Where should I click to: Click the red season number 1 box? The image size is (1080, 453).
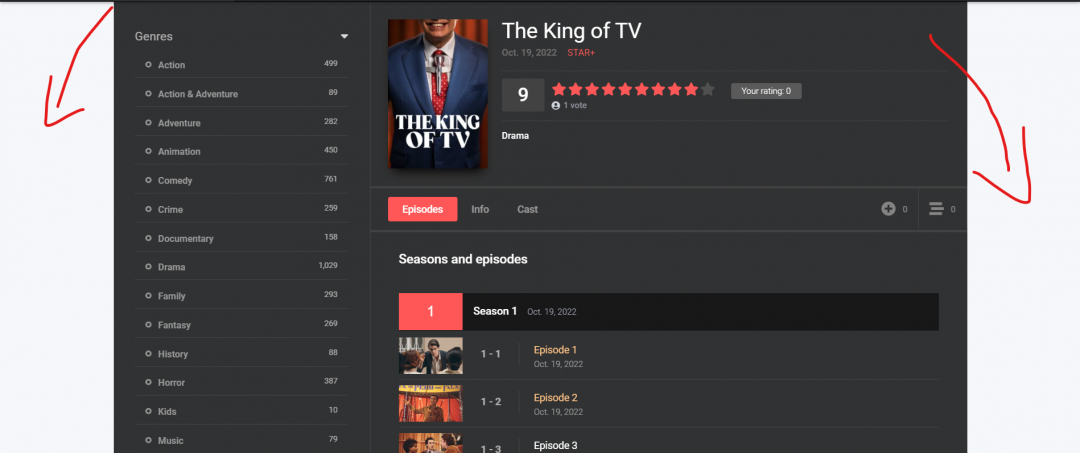coord(430,311)
